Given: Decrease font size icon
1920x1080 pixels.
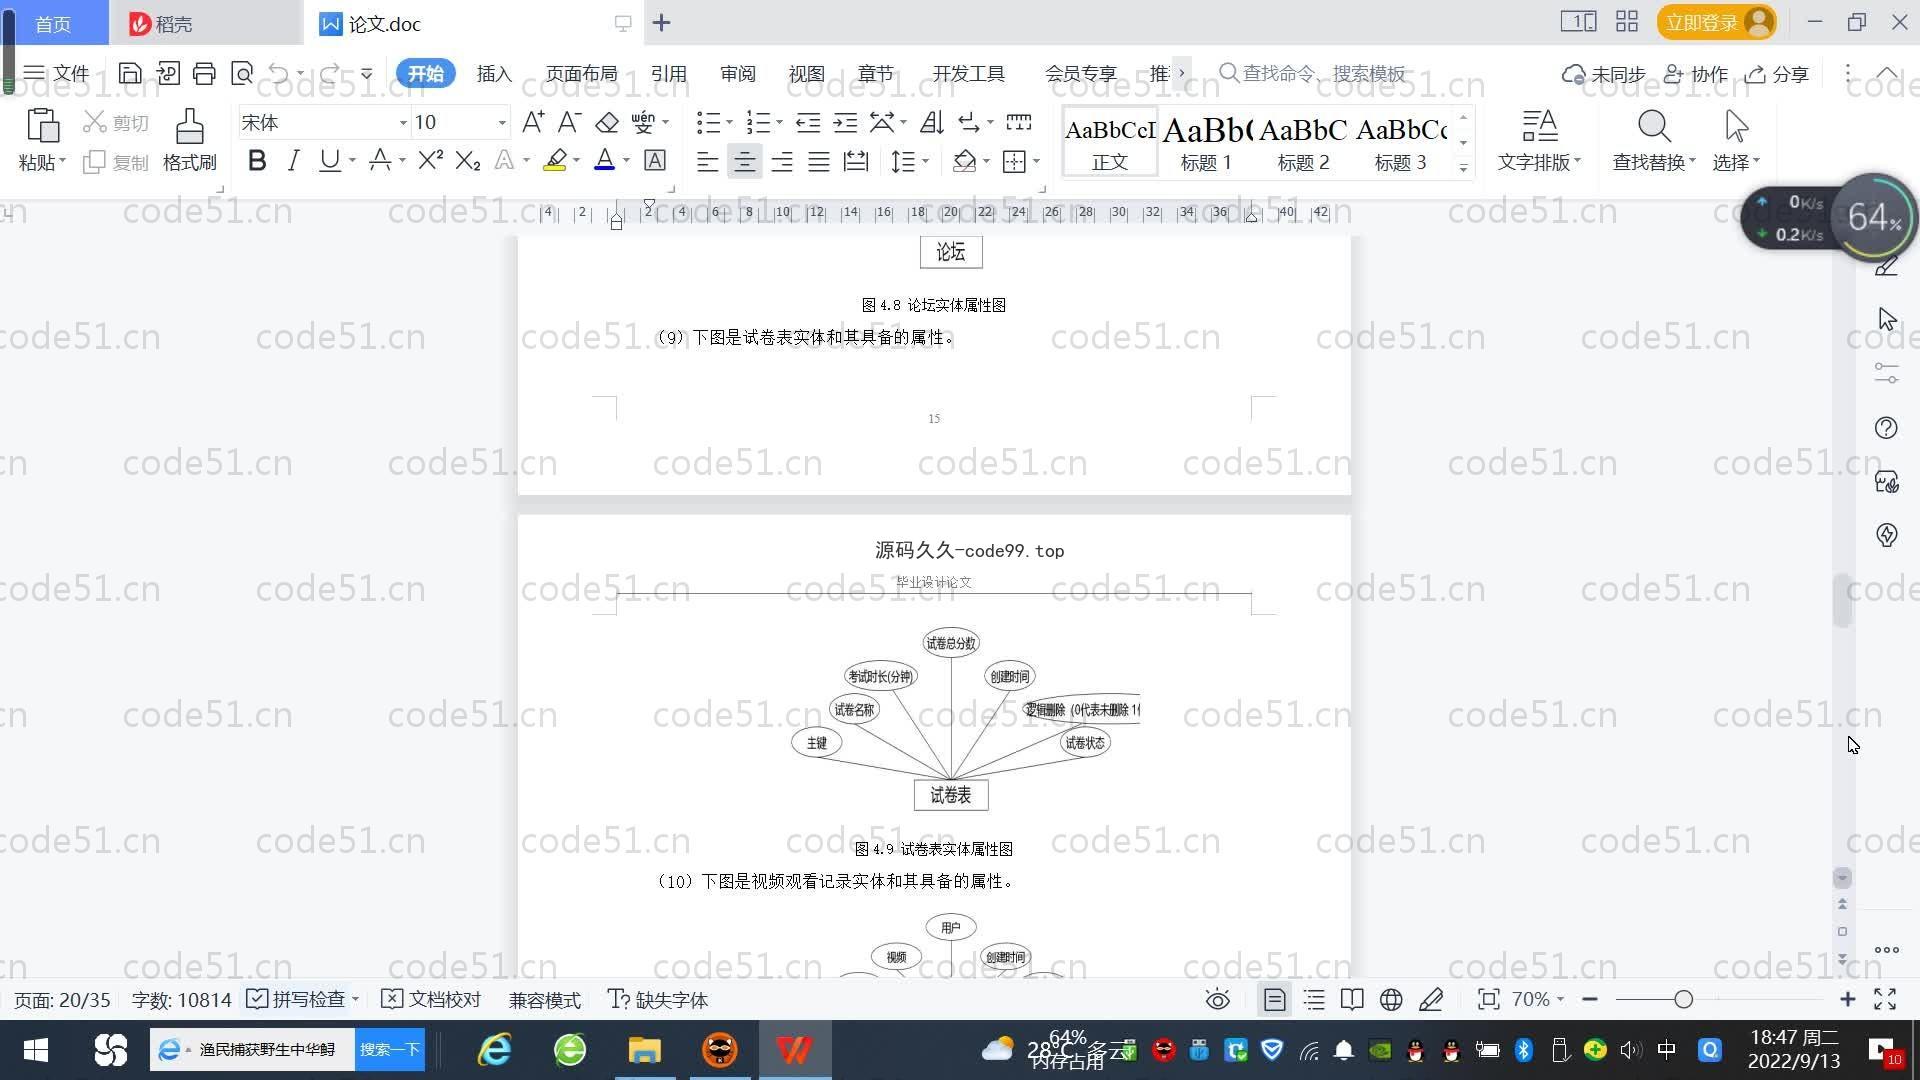Looking at the screenshot, I should click(569, 122).
